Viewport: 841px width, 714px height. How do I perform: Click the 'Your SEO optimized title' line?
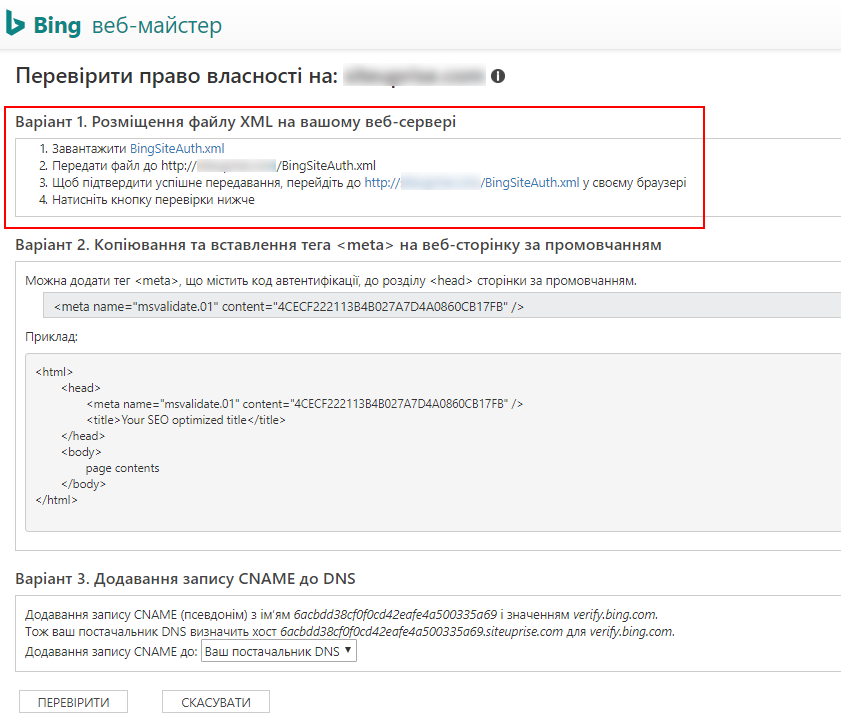click(186, 420)
